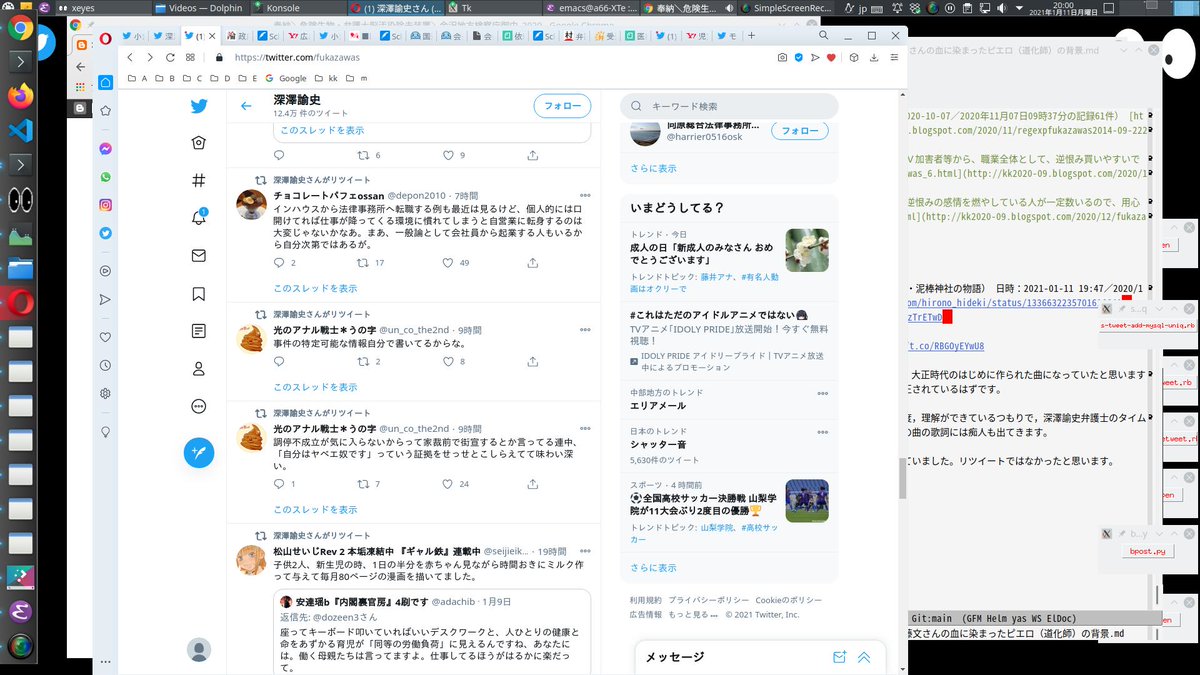This screenshot has height=675, width=1200.
Task: Open Twitter more options circle icon
Action: point(199,406)
